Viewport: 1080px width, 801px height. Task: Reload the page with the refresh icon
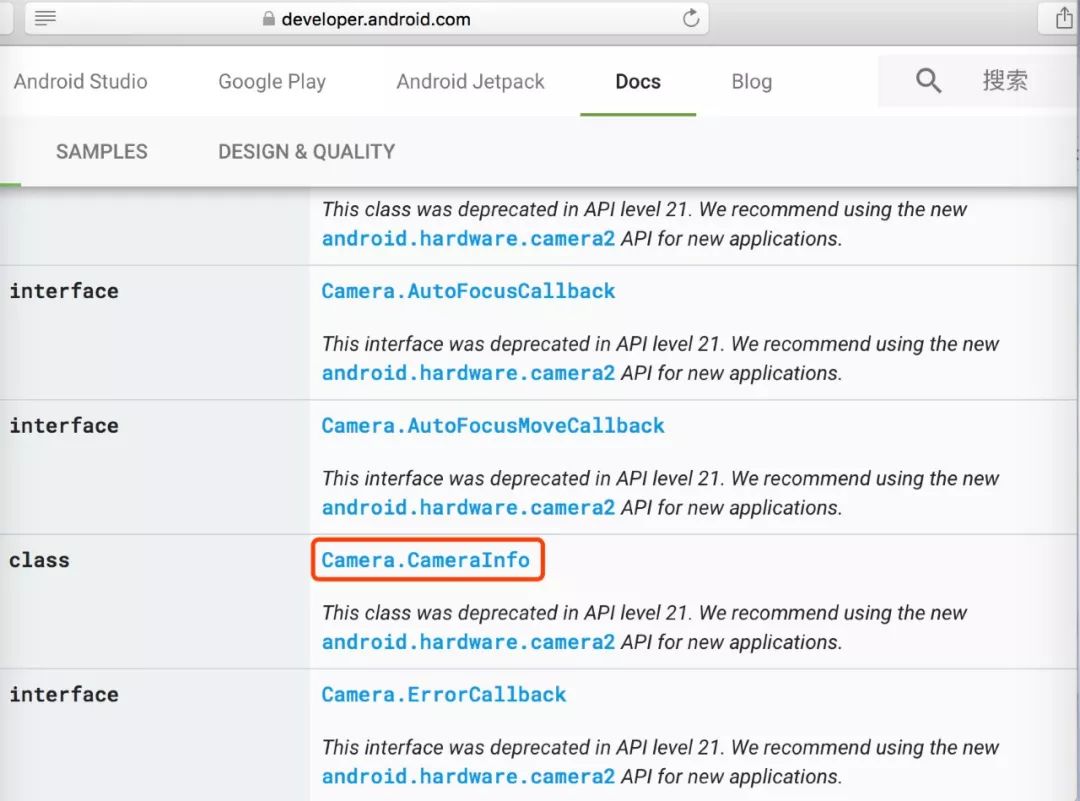coord(690,18)
